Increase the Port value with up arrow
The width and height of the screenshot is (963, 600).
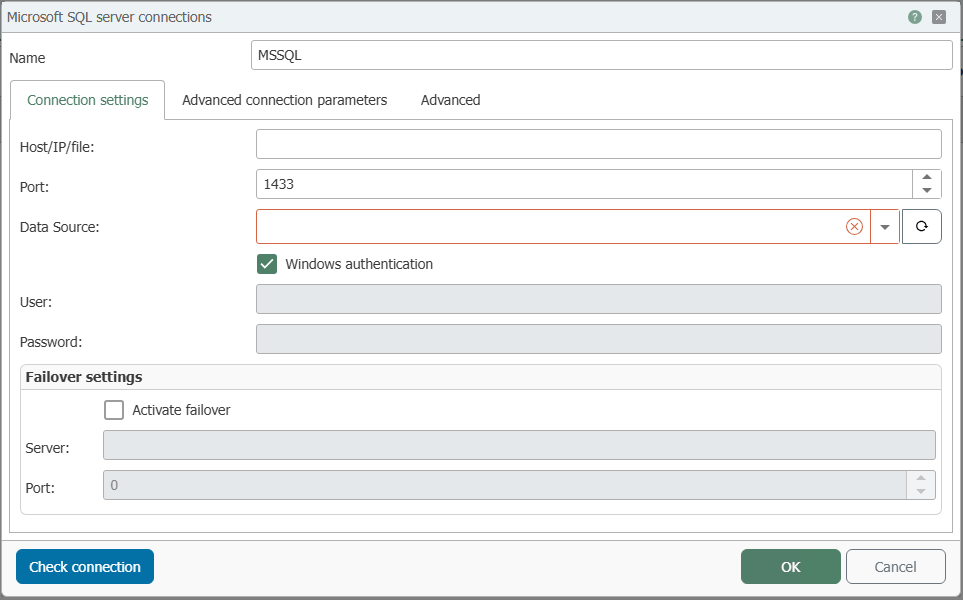(927, 177)
